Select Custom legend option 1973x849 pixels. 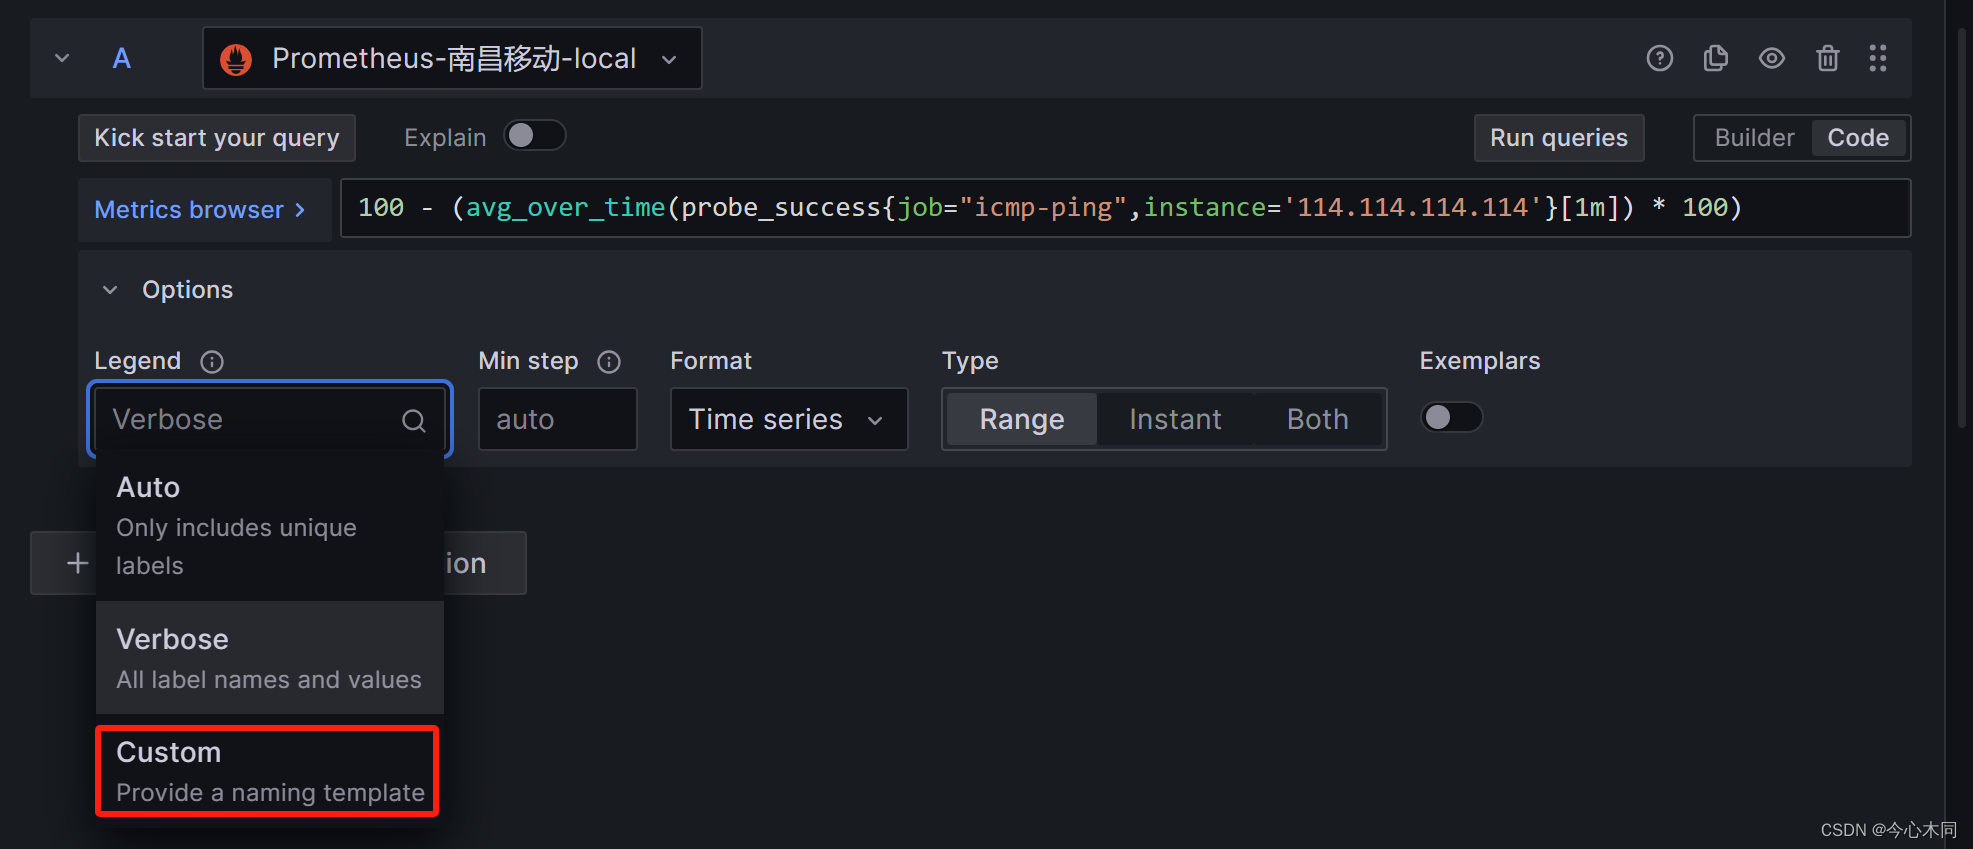(x=267, y=771)
